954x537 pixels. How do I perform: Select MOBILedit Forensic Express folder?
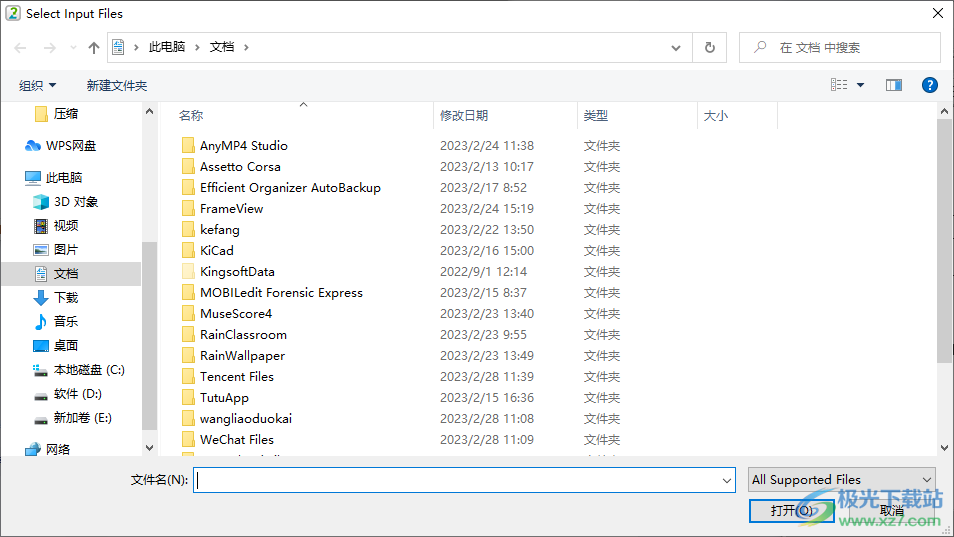pyautogui.click(x=281, y=293)
